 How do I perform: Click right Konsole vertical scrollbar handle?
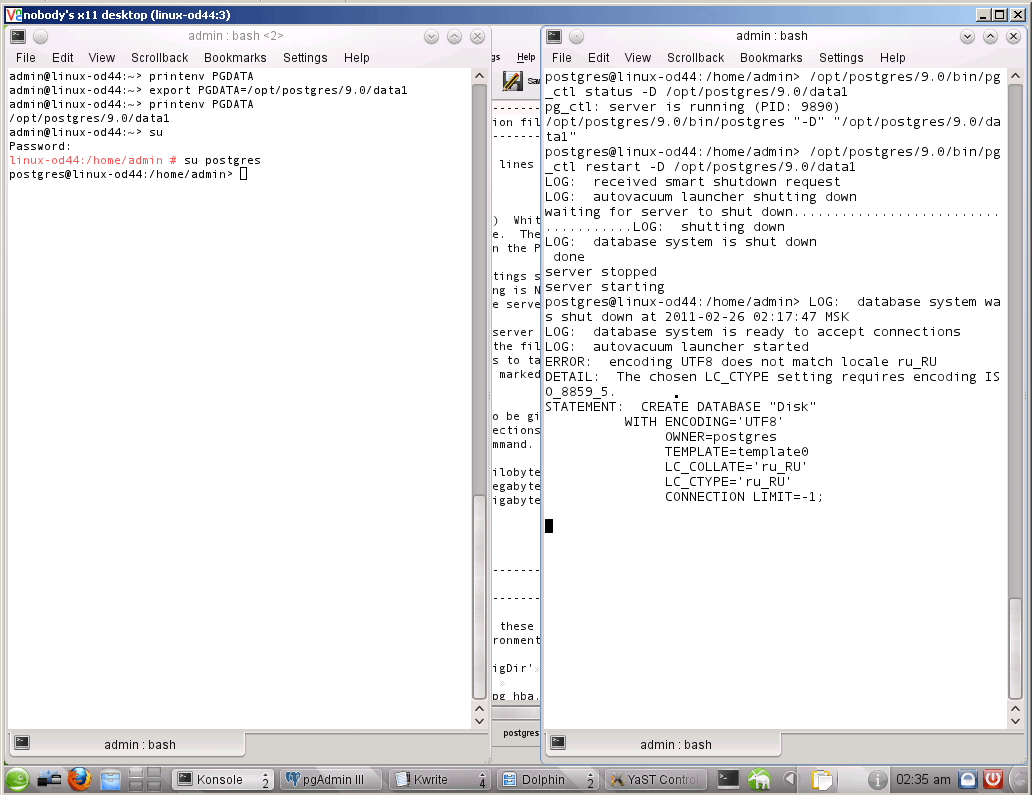pyautogui.click(x=1016, y=649)
